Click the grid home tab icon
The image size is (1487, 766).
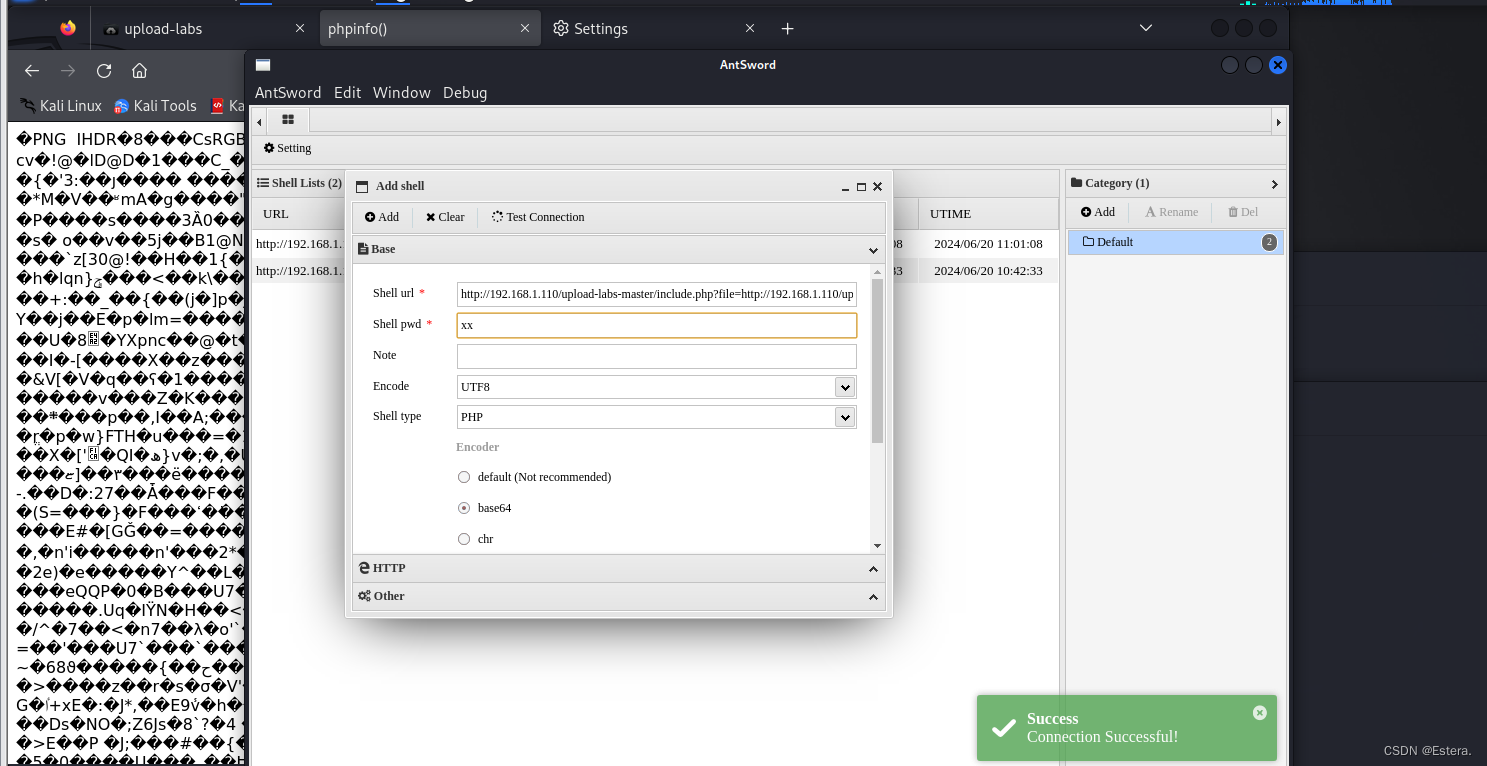pos(288,119)
